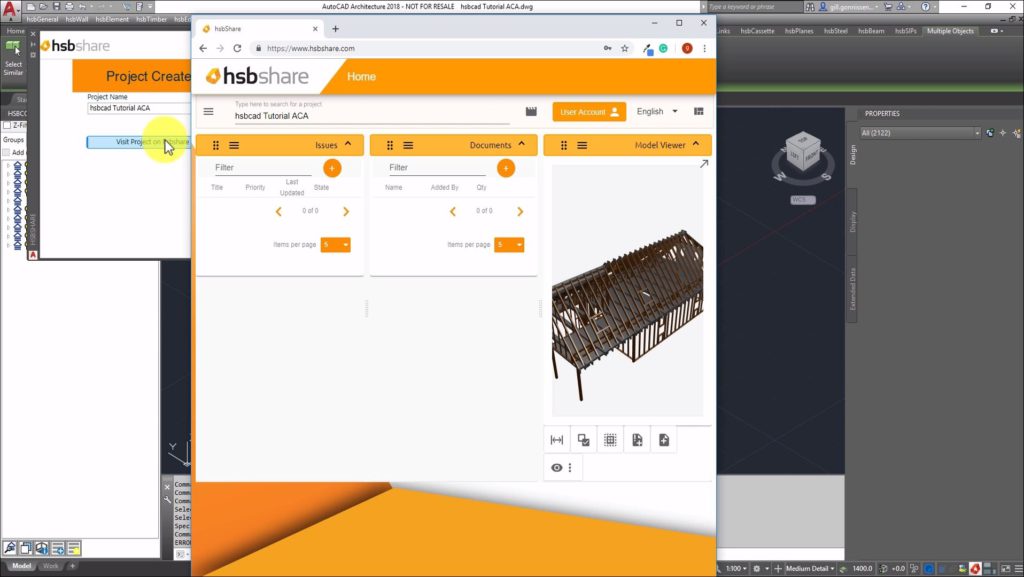Open Model Viewer in full-screen arrow

703,164
